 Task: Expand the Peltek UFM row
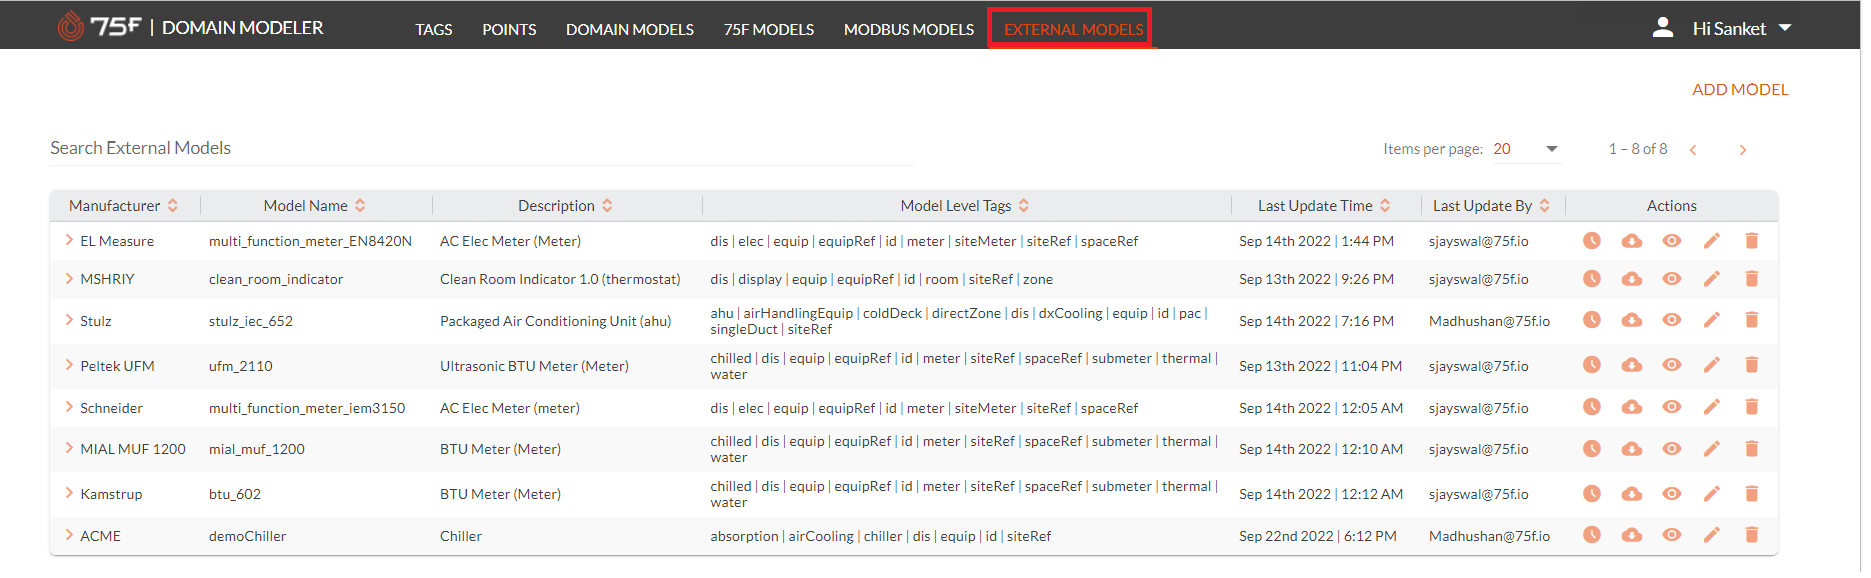coord(69,365)
